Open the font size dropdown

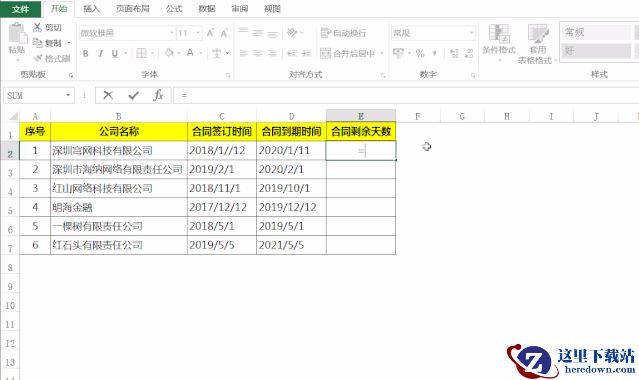point(198,33)
